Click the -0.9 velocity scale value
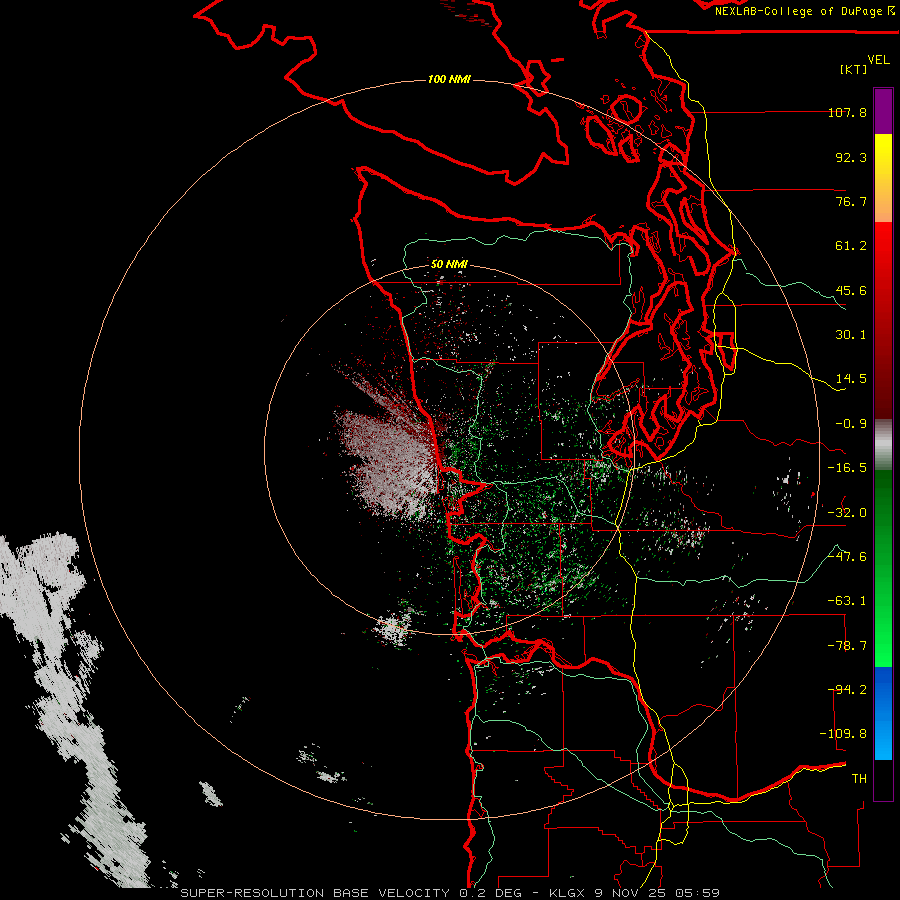900x900 pixels. [851, 424]
